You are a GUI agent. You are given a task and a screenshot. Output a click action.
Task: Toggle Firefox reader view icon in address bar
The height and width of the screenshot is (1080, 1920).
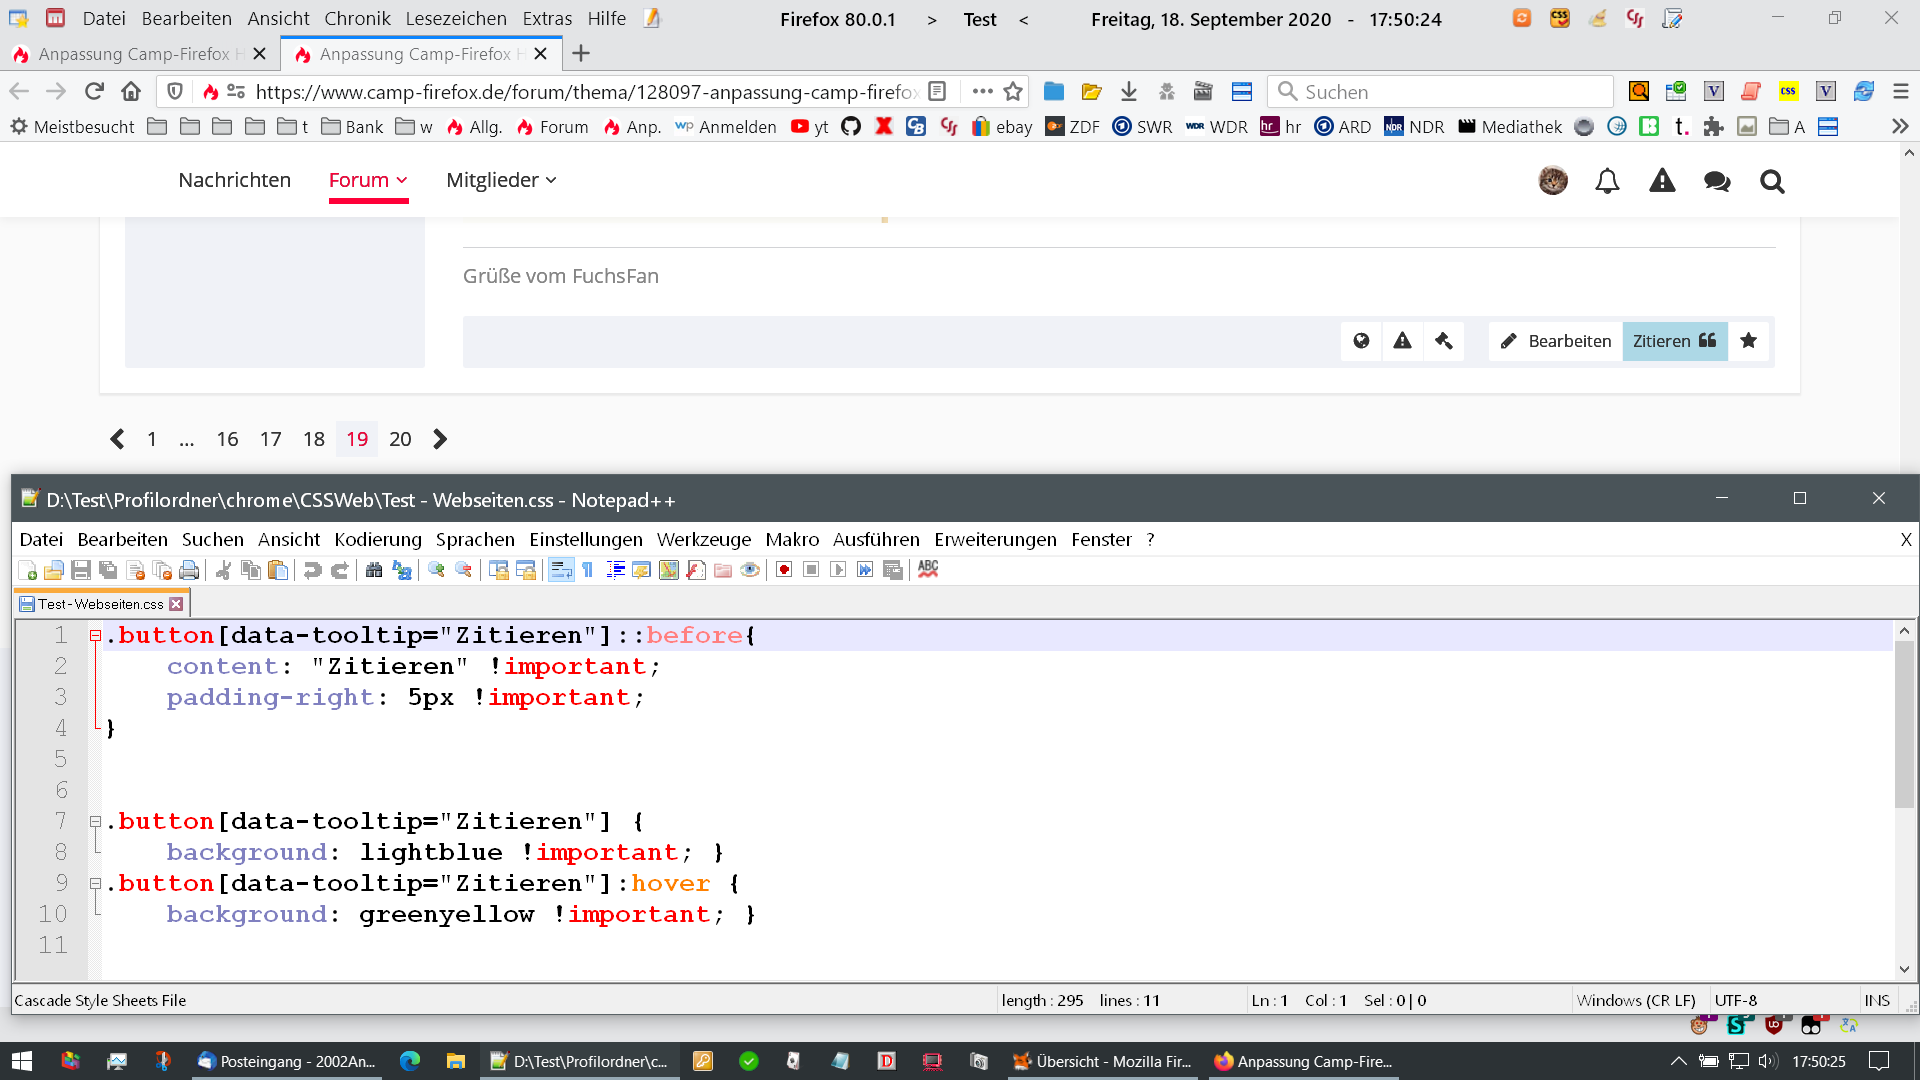pos(937,92)
